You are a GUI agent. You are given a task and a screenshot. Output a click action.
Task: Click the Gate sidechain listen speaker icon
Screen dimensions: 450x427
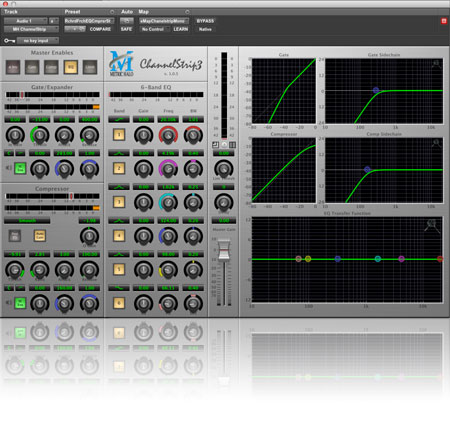[8, 167]
